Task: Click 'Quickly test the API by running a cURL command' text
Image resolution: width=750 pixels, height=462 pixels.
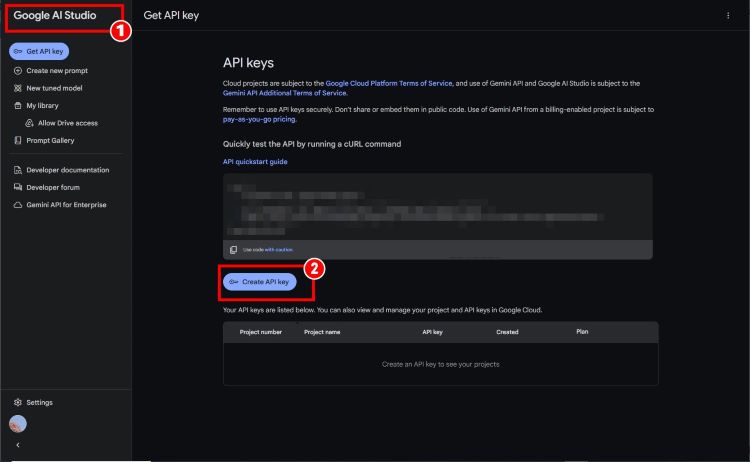Action: pos(312,144)
